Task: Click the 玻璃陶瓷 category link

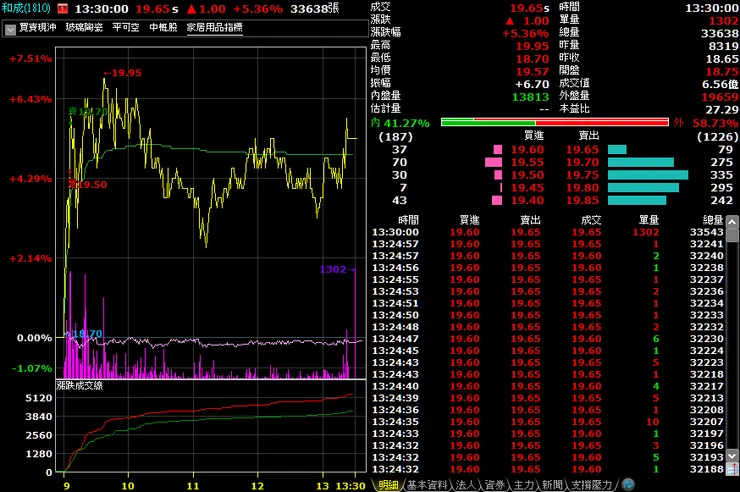Action: click(x=84, y=27)
